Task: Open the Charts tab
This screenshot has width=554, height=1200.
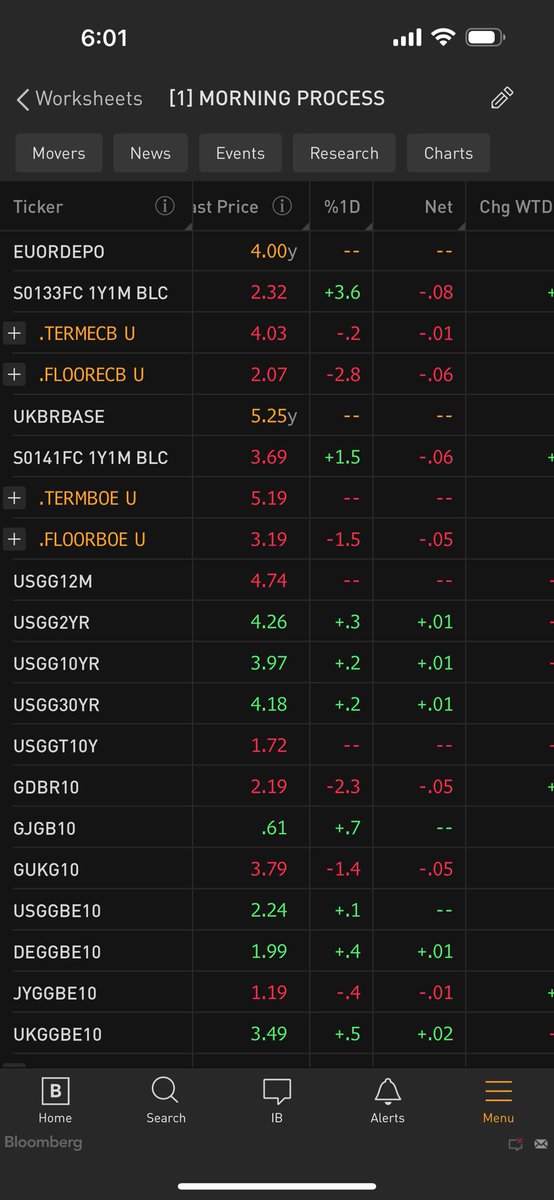Action: pyautogui.click(x=448, y=153)
